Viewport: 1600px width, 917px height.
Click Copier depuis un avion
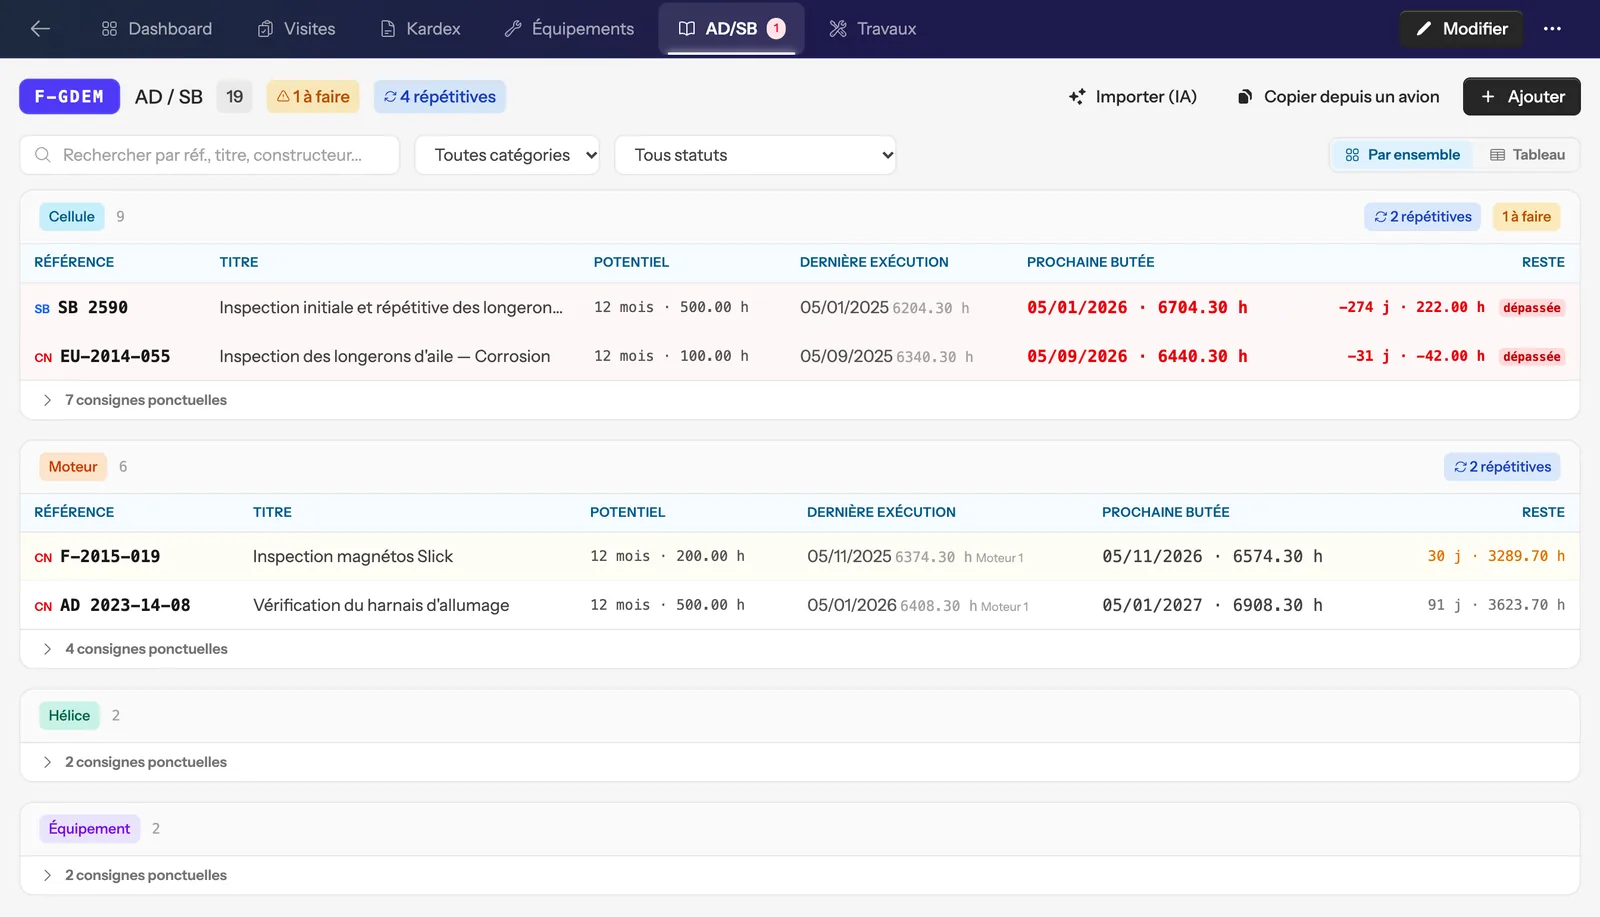point(1338,97)
